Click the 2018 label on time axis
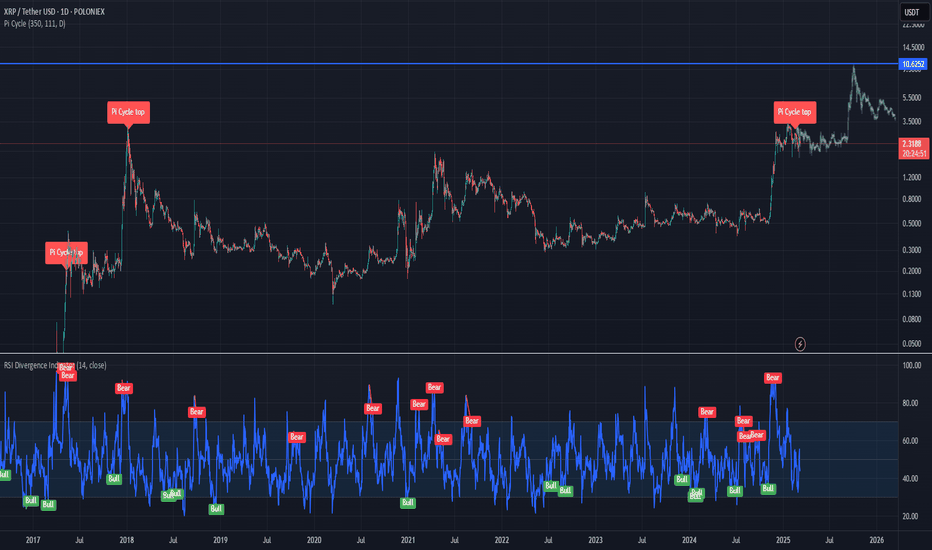932x550 pixels. 127,540
